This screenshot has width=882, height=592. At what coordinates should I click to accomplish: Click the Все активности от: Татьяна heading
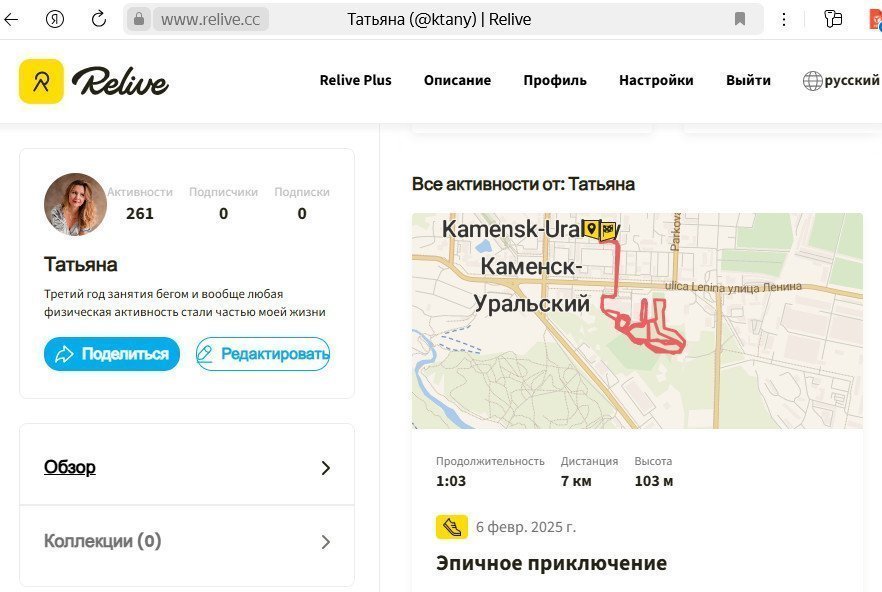click(x=523, y=184)
